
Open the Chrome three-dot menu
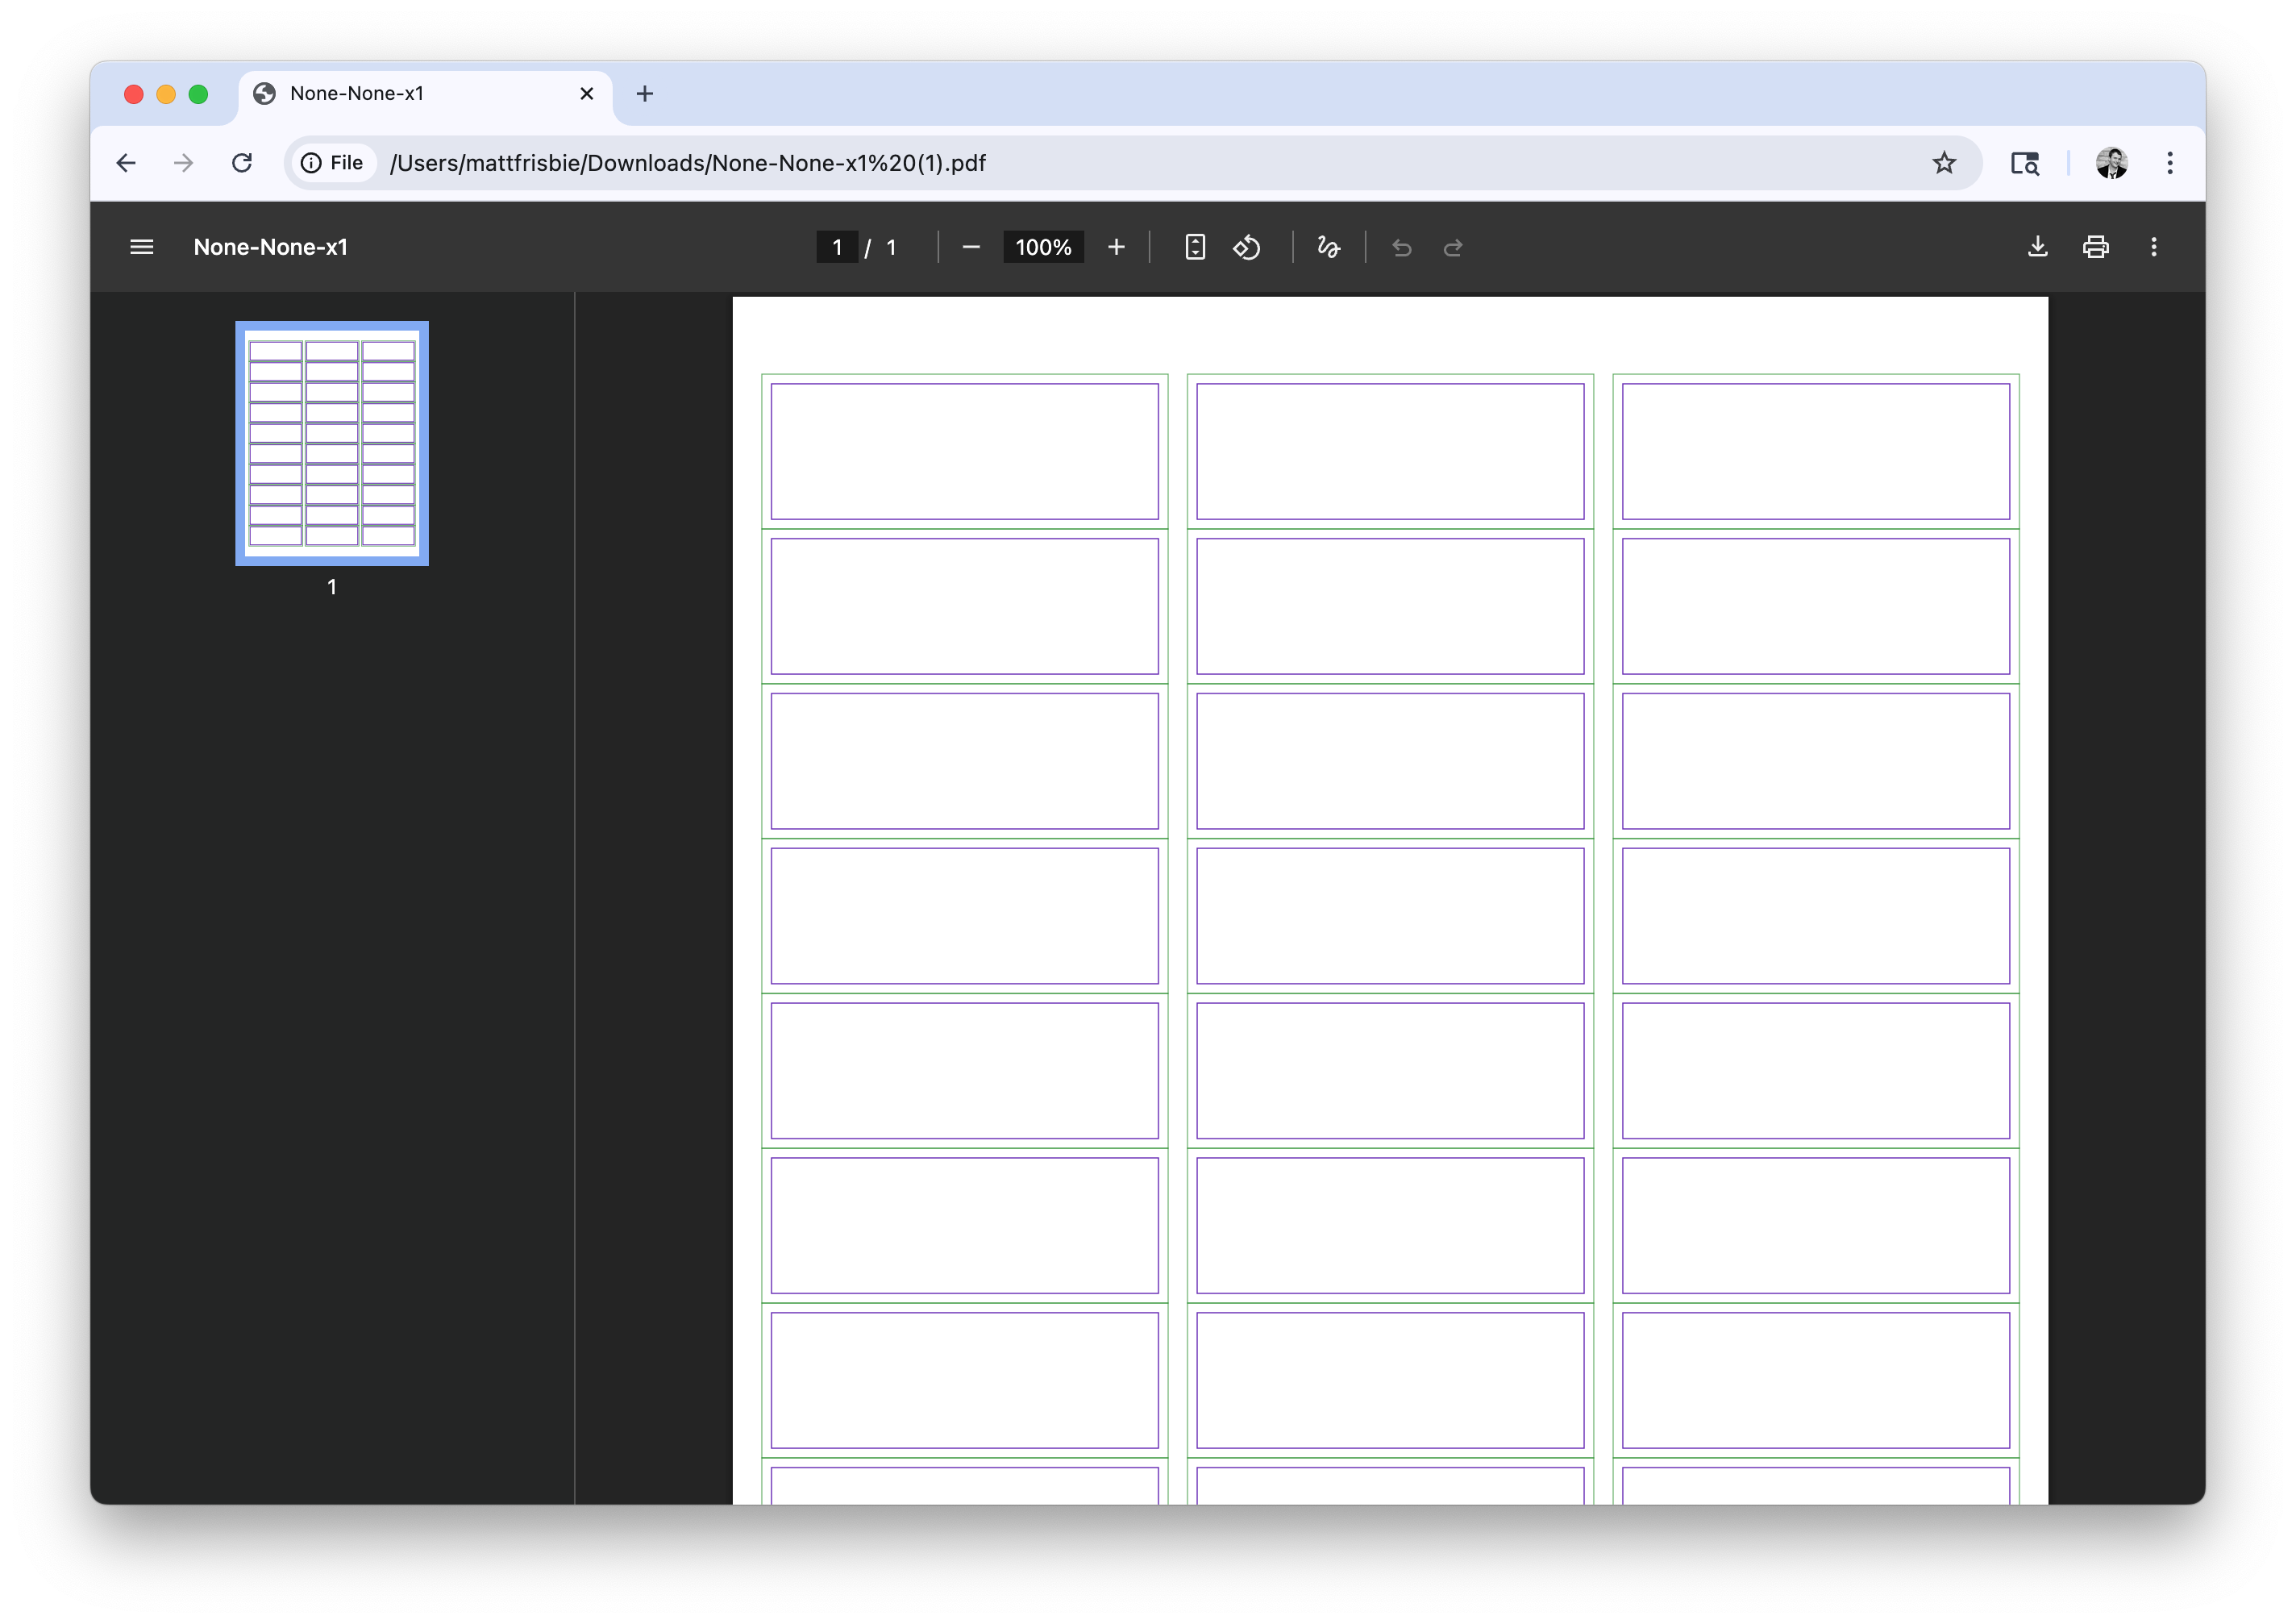2170,163
